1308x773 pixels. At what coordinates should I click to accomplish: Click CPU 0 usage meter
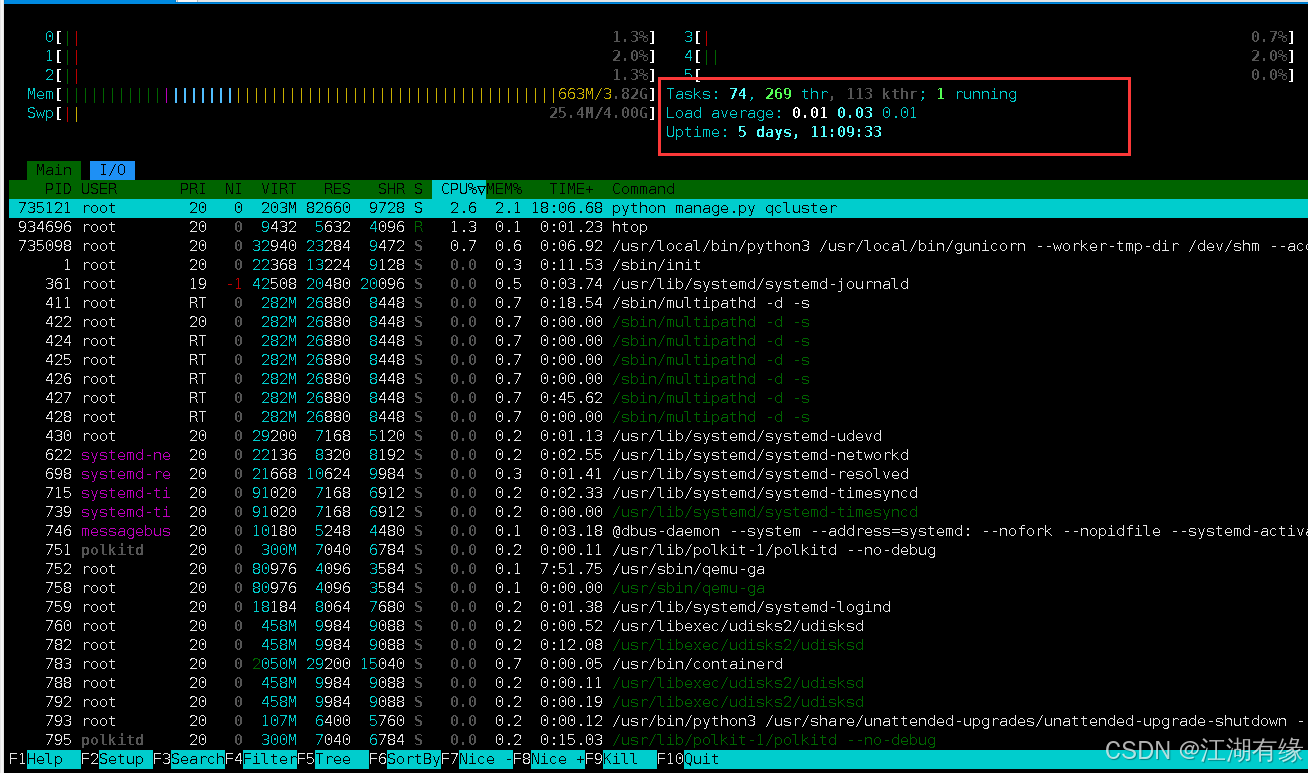point(350,37)
